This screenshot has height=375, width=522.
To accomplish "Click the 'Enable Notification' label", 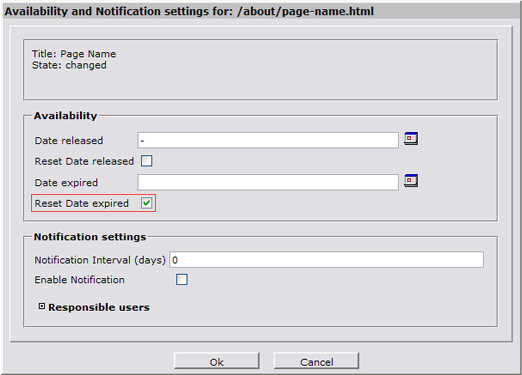I will click(79, 280).
